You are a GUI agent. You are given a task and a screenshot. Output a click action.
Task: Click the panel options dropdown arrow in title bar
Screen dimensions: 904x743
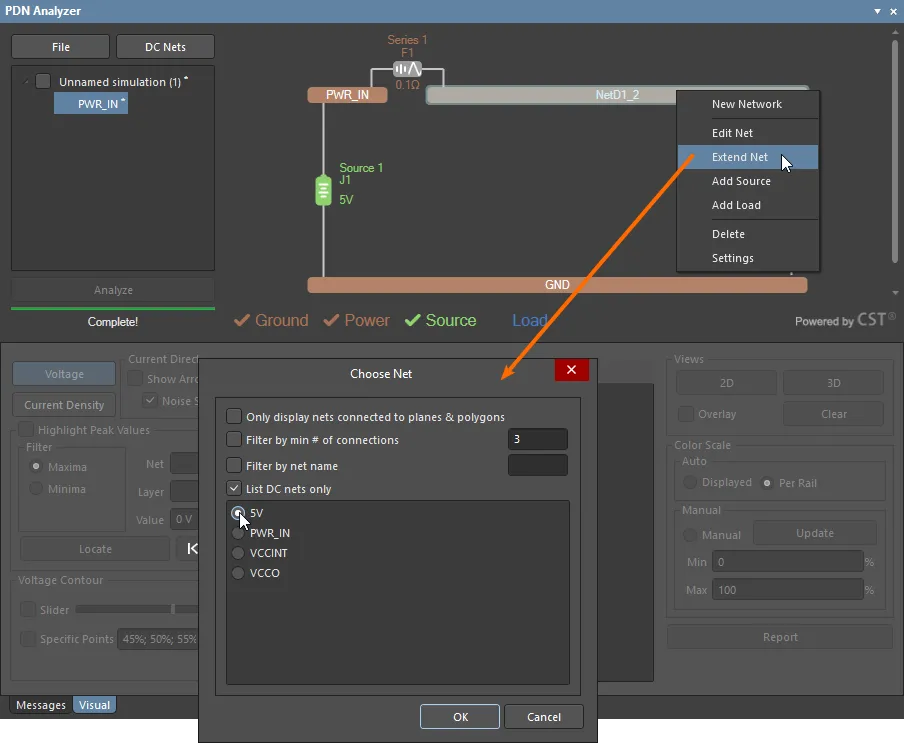(x=877, y=11)
